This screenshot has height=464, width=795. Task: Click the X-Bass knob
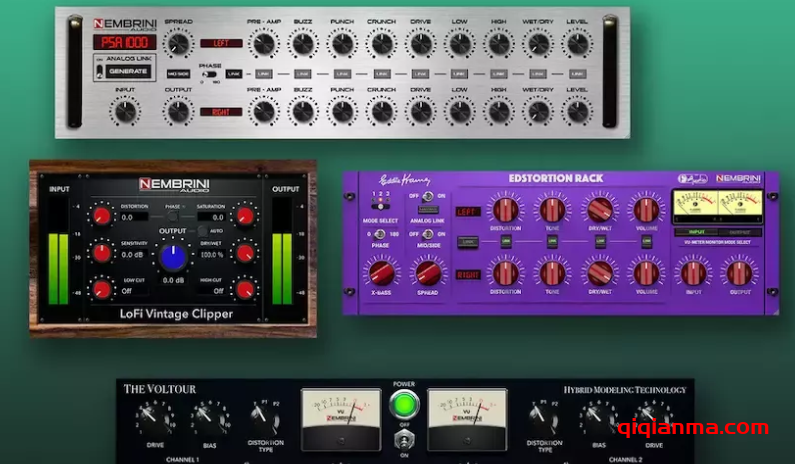click(x=381, y=273)
